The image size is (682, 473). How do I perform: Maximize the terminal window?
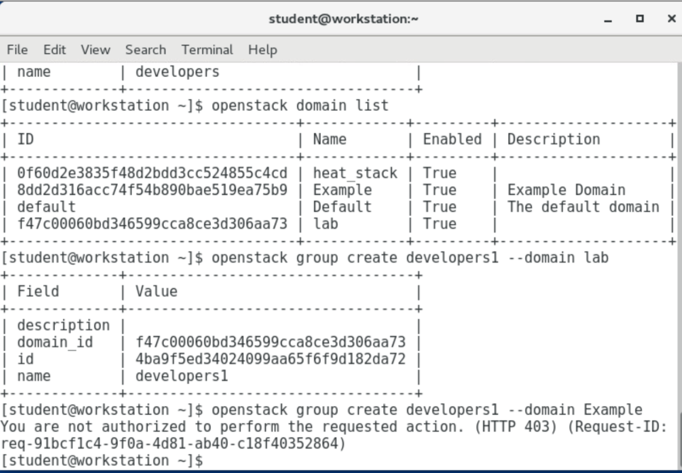point(640,18)
